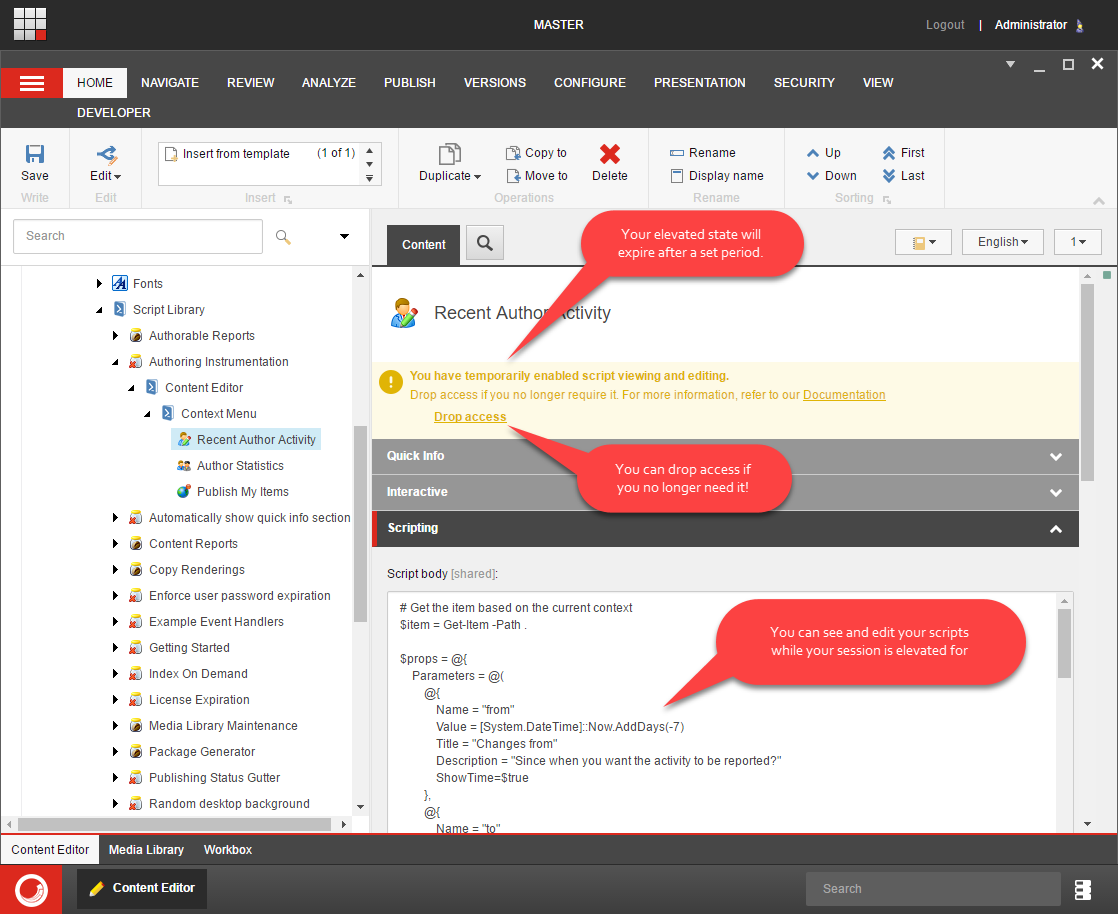The image size is (1118, 914).
Task: Open the English language dropdown
Action: pos(1002,242)
